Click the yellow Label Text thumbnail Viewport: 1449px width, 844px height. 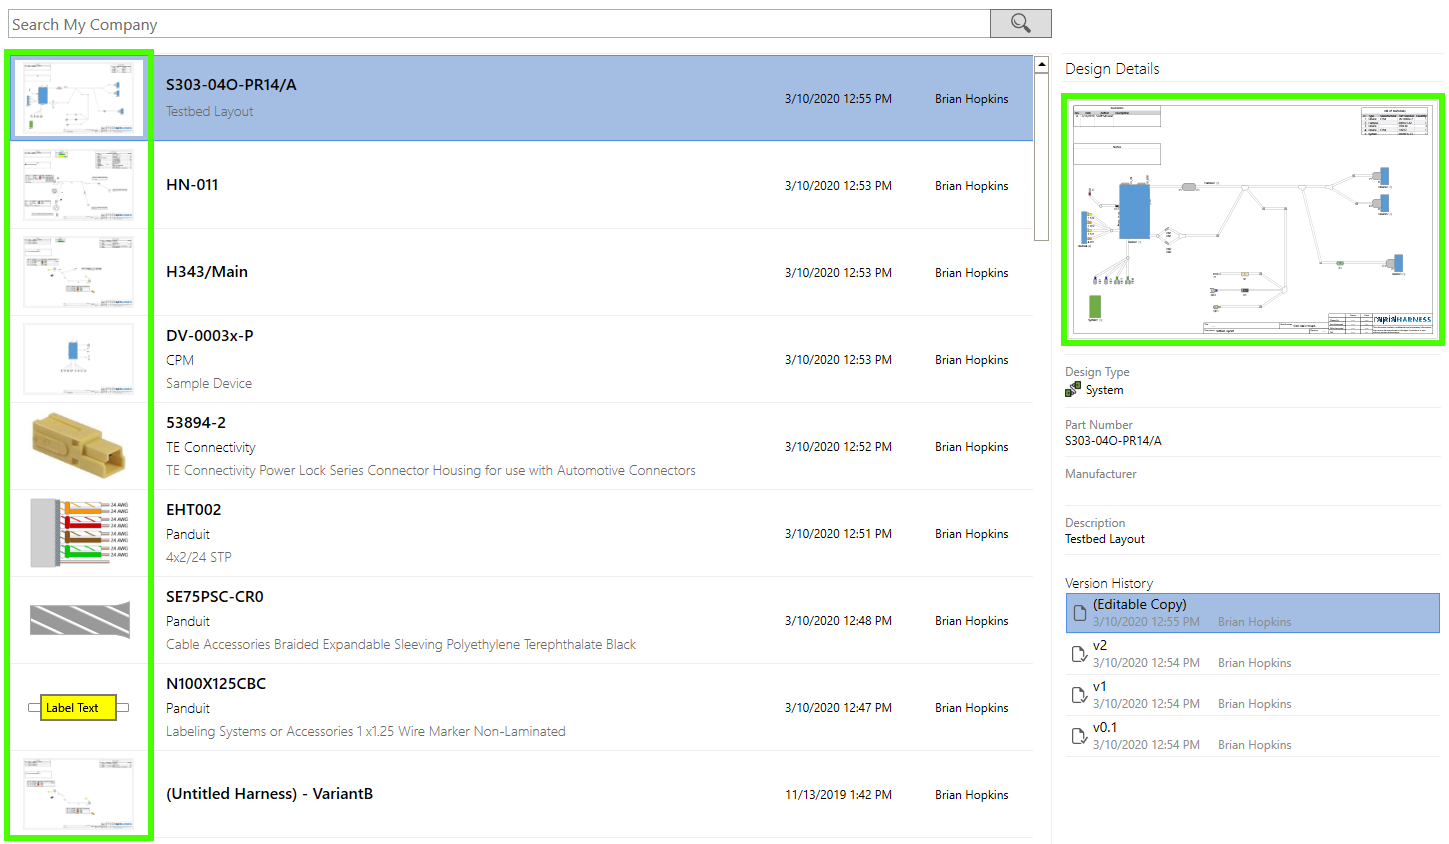(79, 707)
